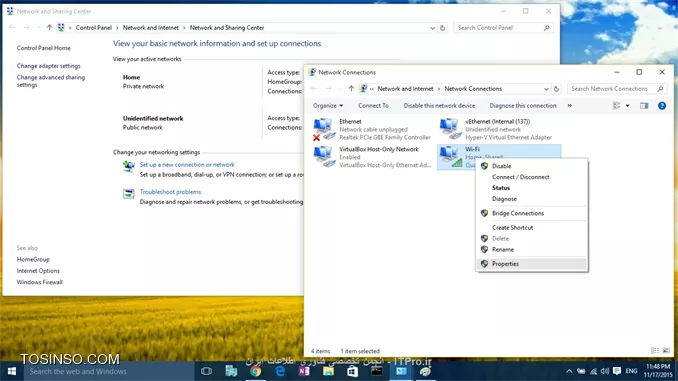
Task: Show hidden system tray icons
Action: coord(569,371)
